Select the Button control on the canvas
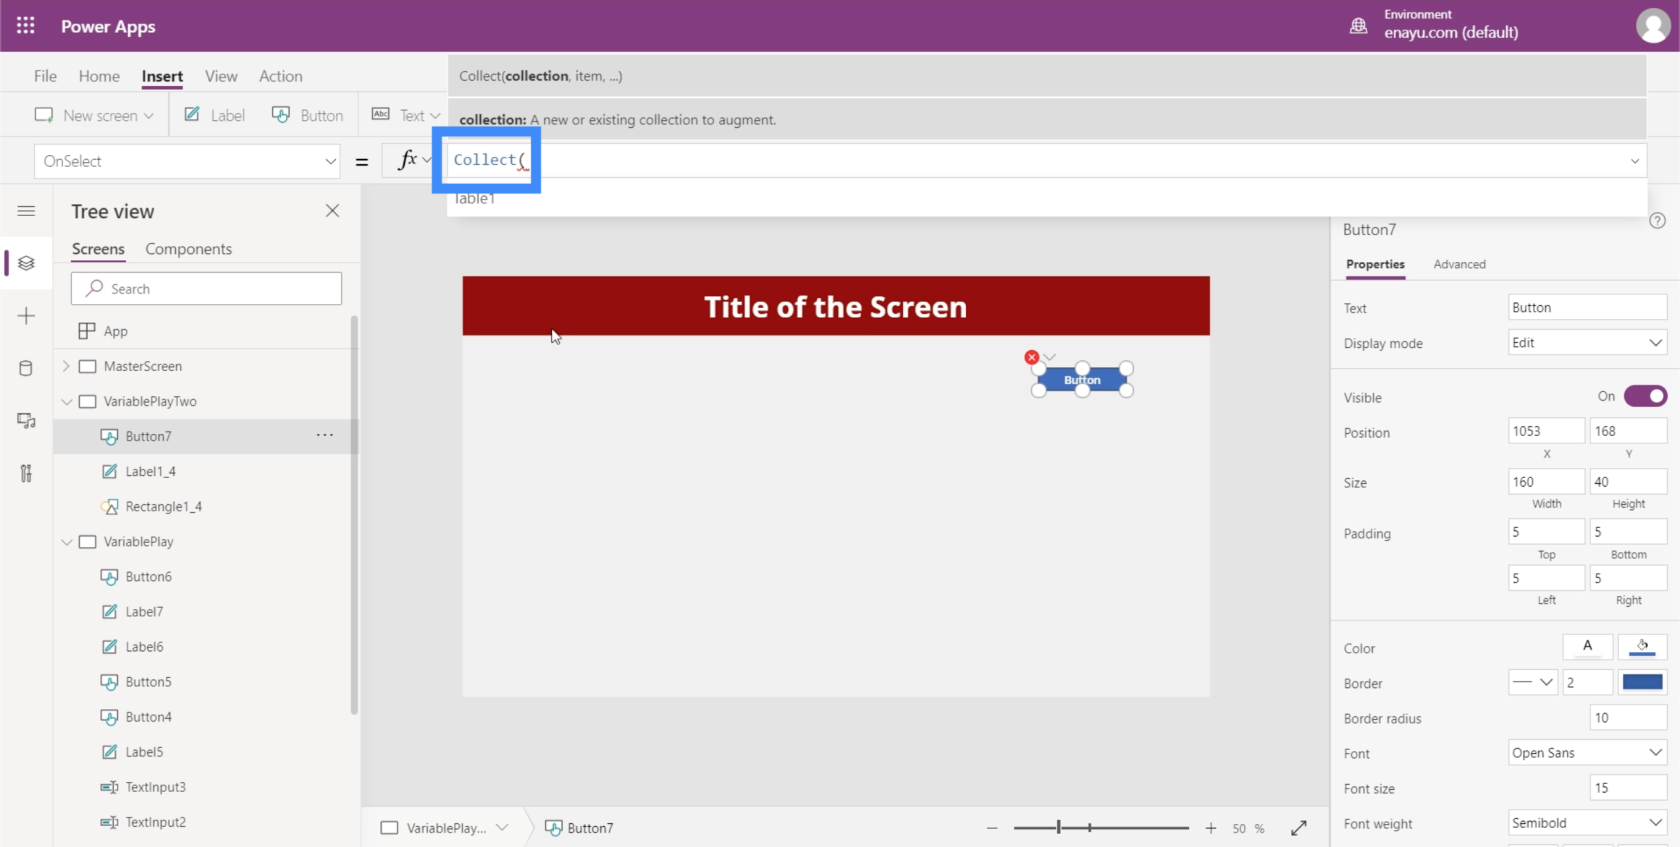1680x847 pixels. 1082,380
